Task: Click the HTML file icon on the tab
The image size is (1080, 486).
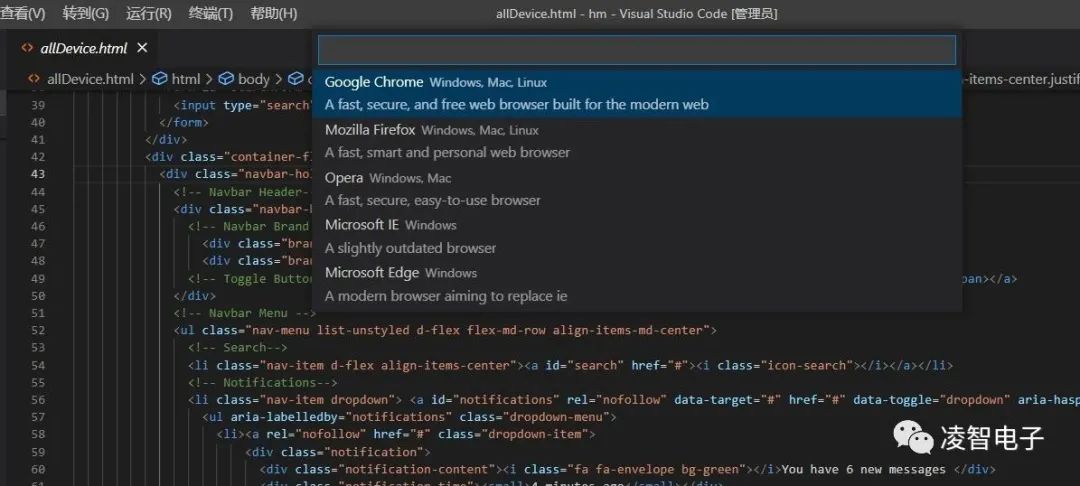Action: (28, 48)
